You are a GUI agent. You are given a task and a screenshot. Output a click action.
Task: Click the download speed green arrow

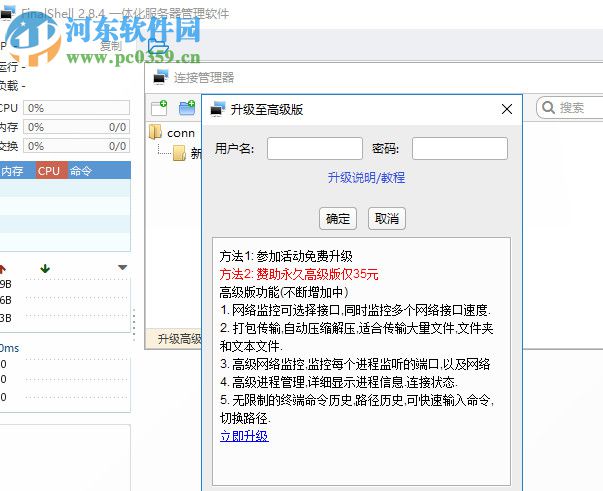pos(45,268)
